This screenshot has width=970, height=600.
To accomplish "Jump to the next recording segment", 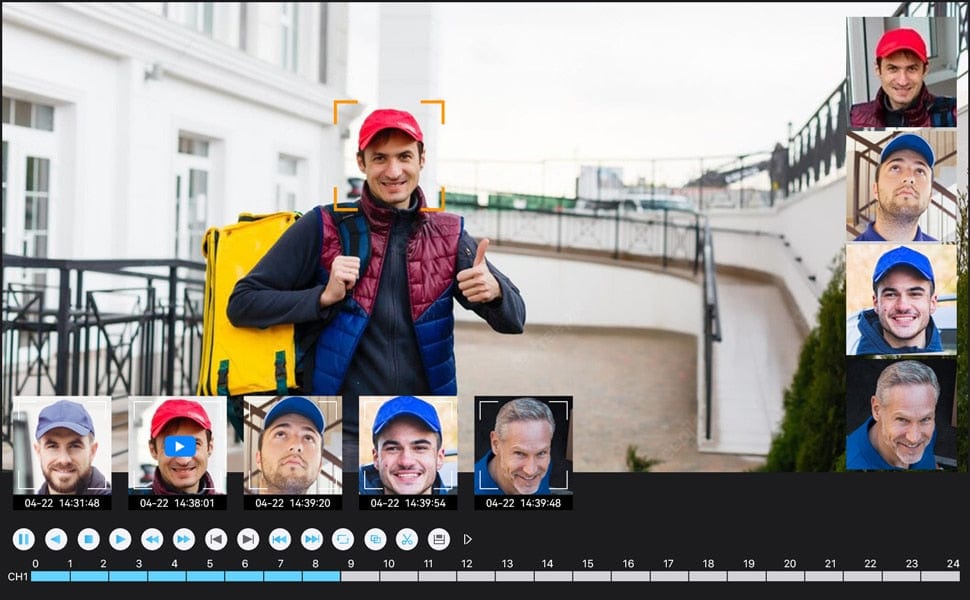I will pyautogui.click(x=312, y=539).
